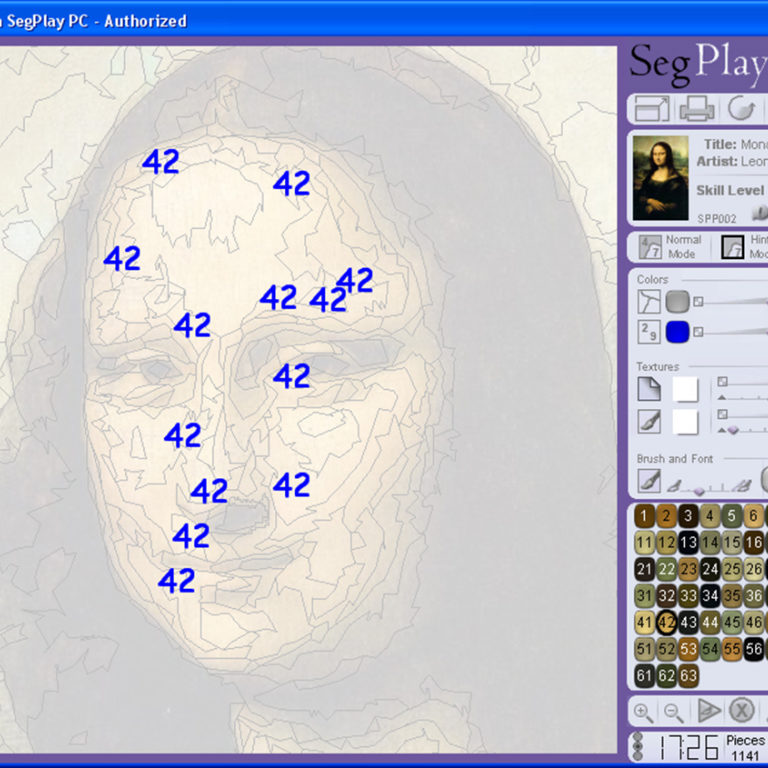Click the Skill Level label
The image size is (768, 768).
pyautogui.click(x=730, y=190)
